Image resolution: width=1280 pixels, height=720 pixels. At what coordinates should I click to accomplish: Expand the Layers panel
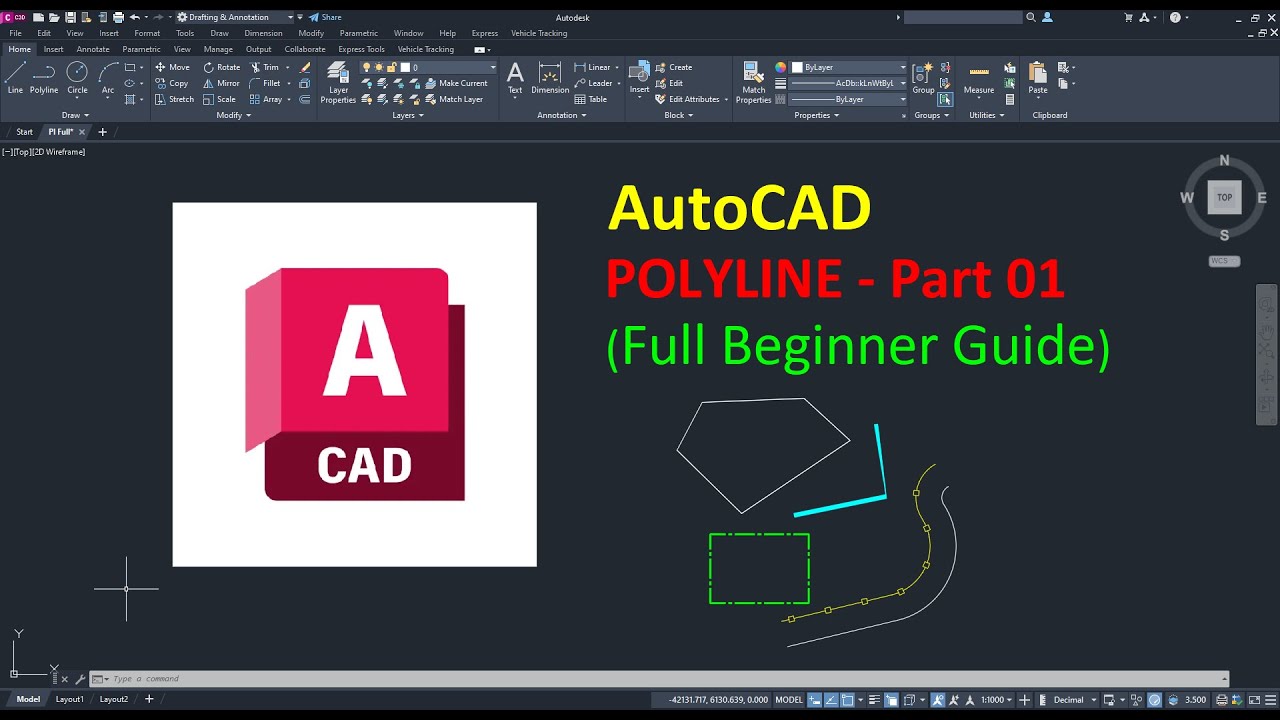[x=408, y=115]
